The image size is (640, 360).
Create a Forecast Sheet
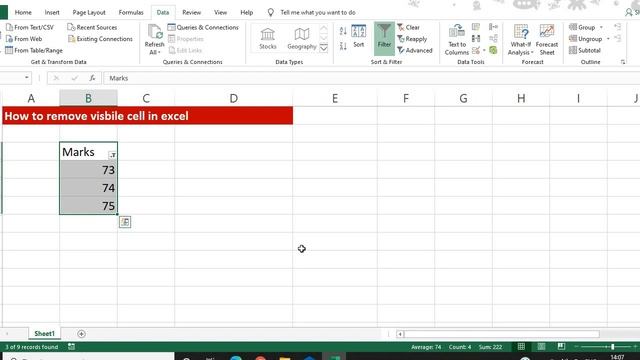point(547,39)
